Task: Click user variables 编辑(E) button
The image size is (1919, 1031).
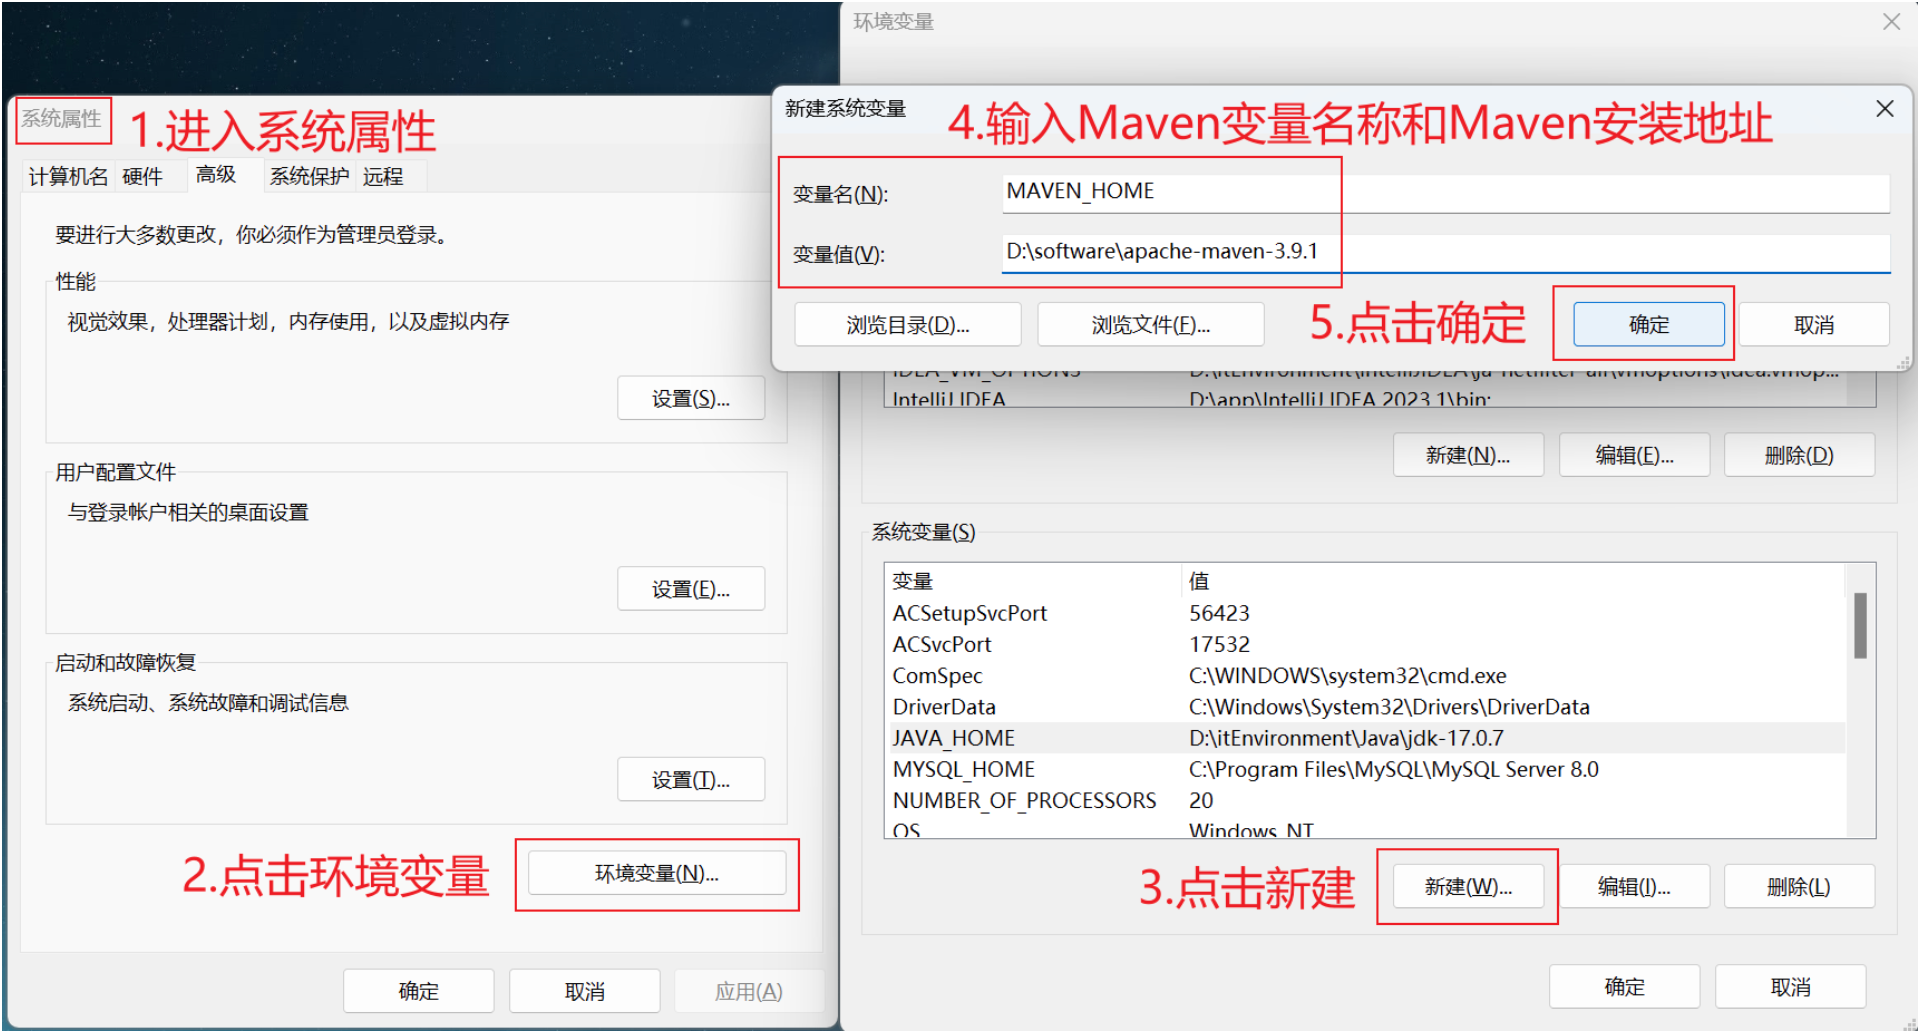Action: click(1634, 455)
